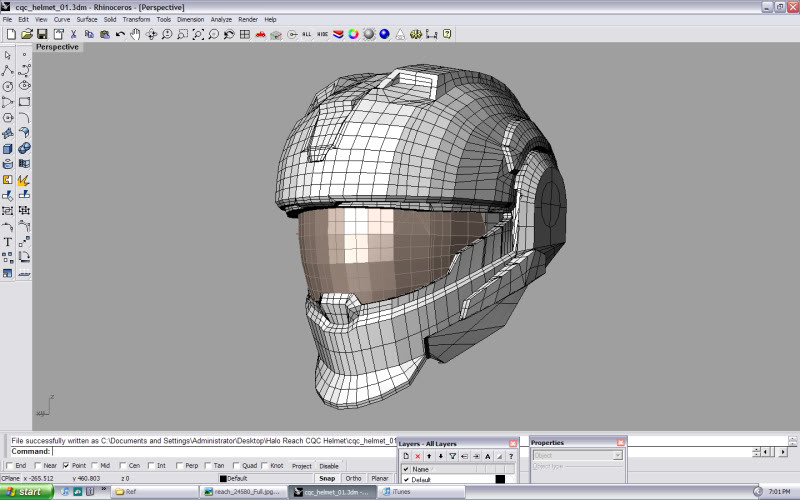Screen dimensions: 800x500
Task: Open the color wheel object color icon
Action: click(x=353, y=34)
